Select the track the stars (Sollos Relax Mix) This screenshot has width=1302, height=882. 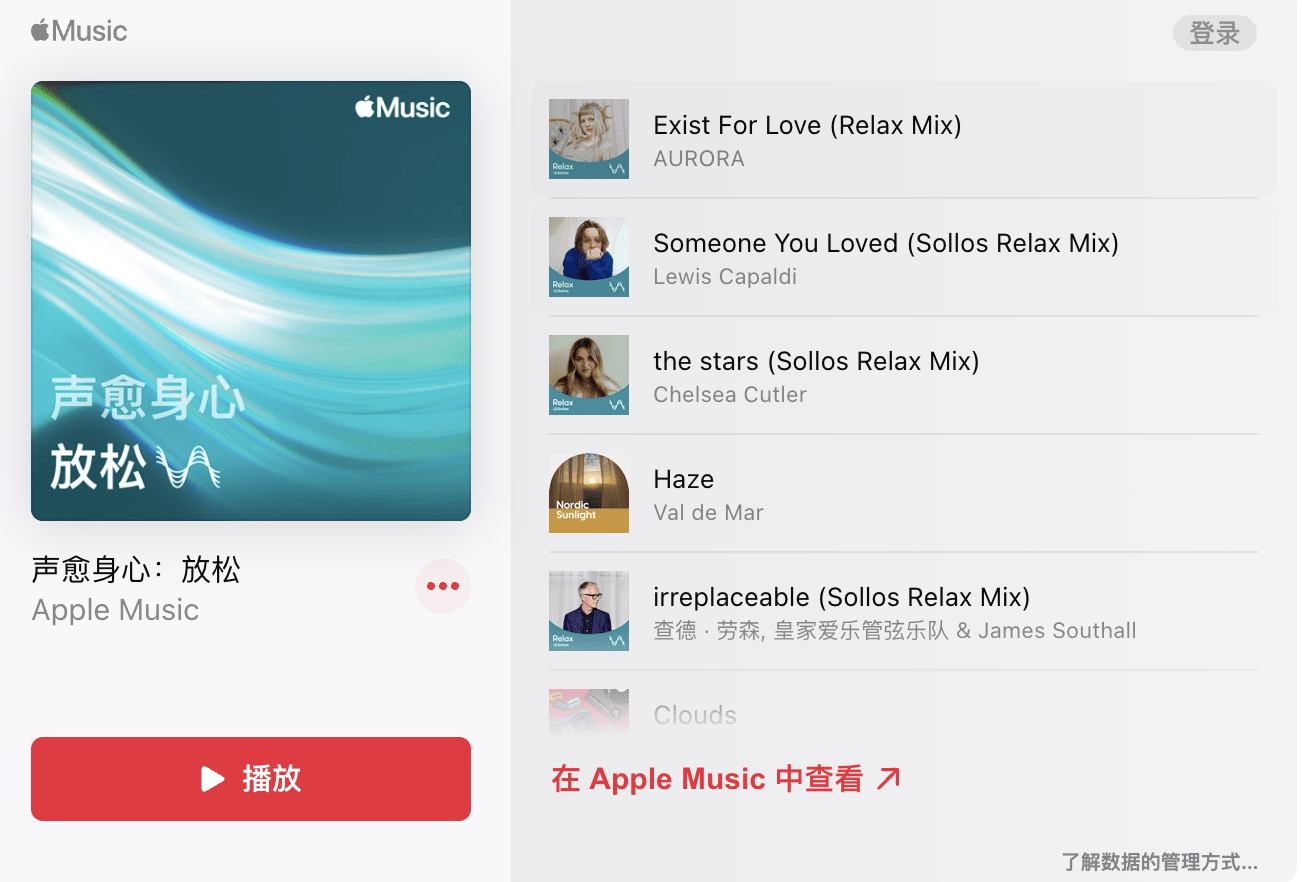(904, 375)
